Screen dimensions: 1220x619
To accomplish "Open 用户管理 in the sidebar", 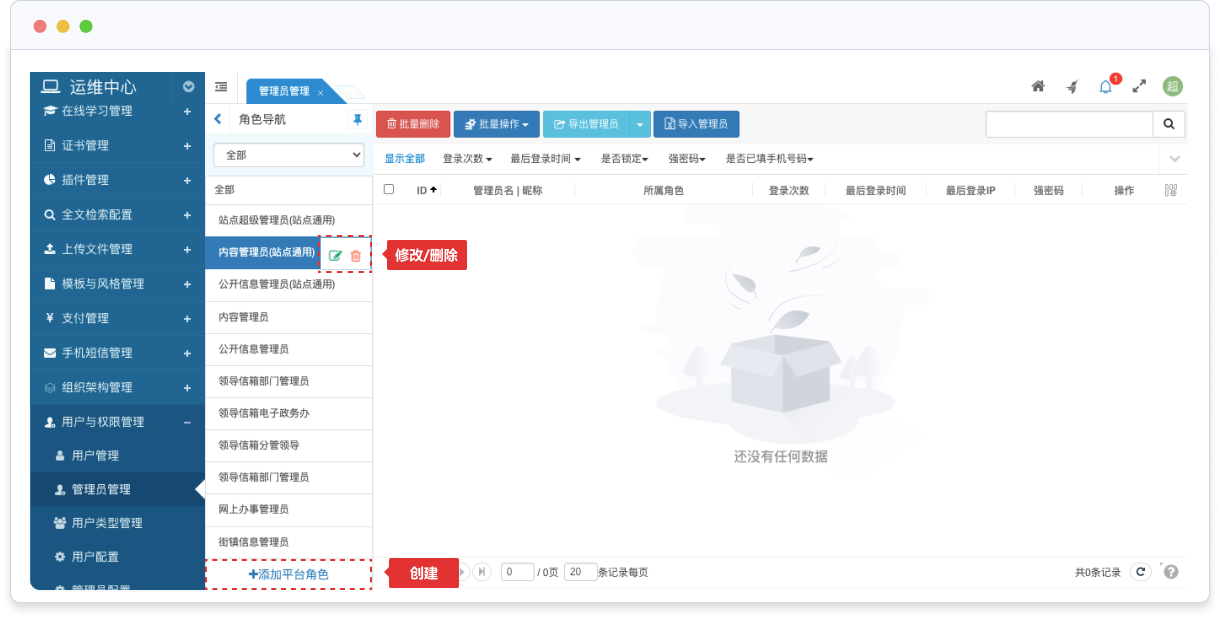I will (x=95, y=455).
